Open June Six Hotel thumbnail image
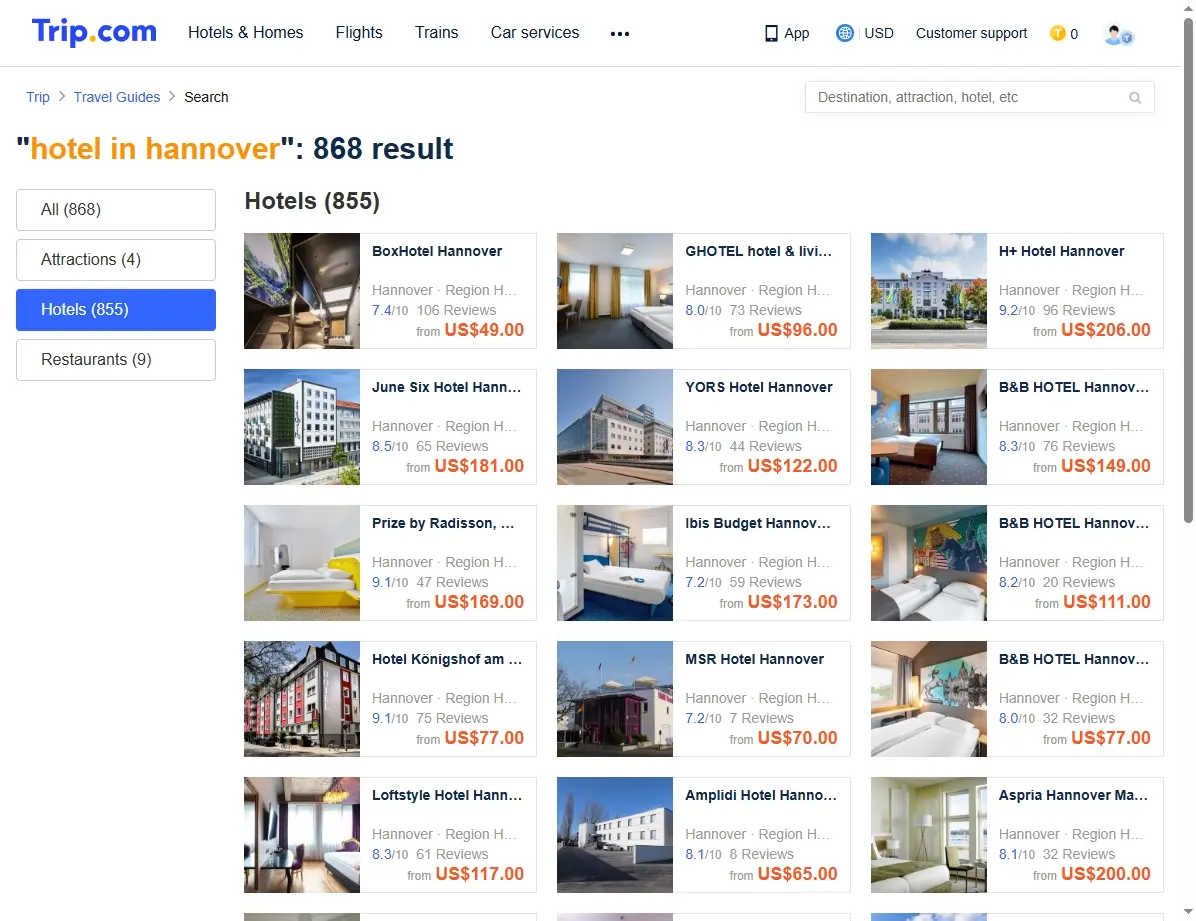 (302, 427)
